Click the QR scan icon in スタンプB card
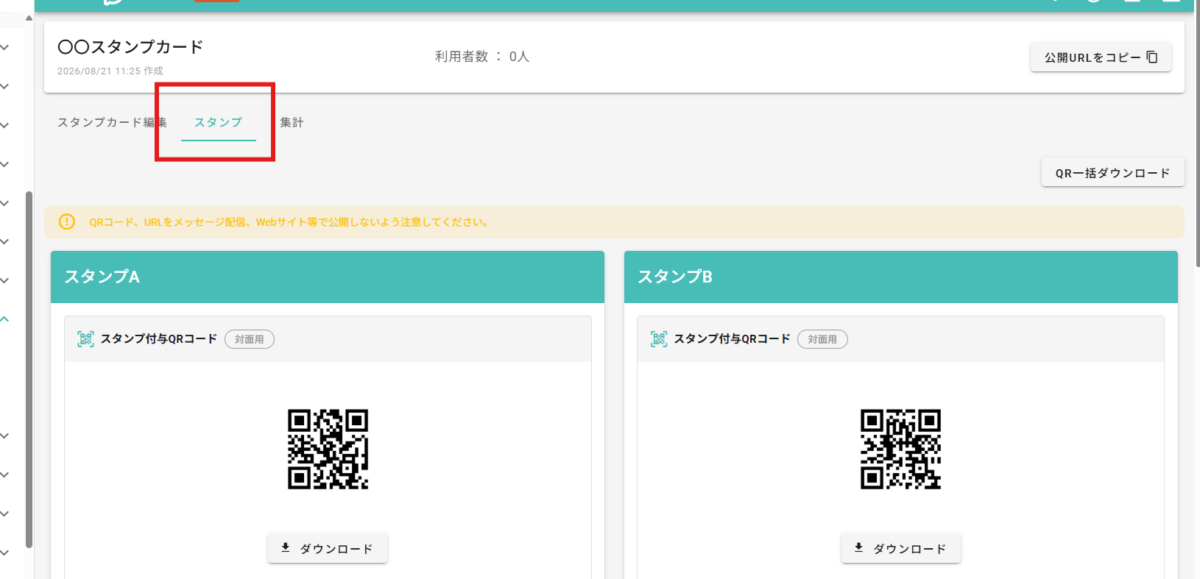This screenshot has width=1200, height=579. (659, 339)
